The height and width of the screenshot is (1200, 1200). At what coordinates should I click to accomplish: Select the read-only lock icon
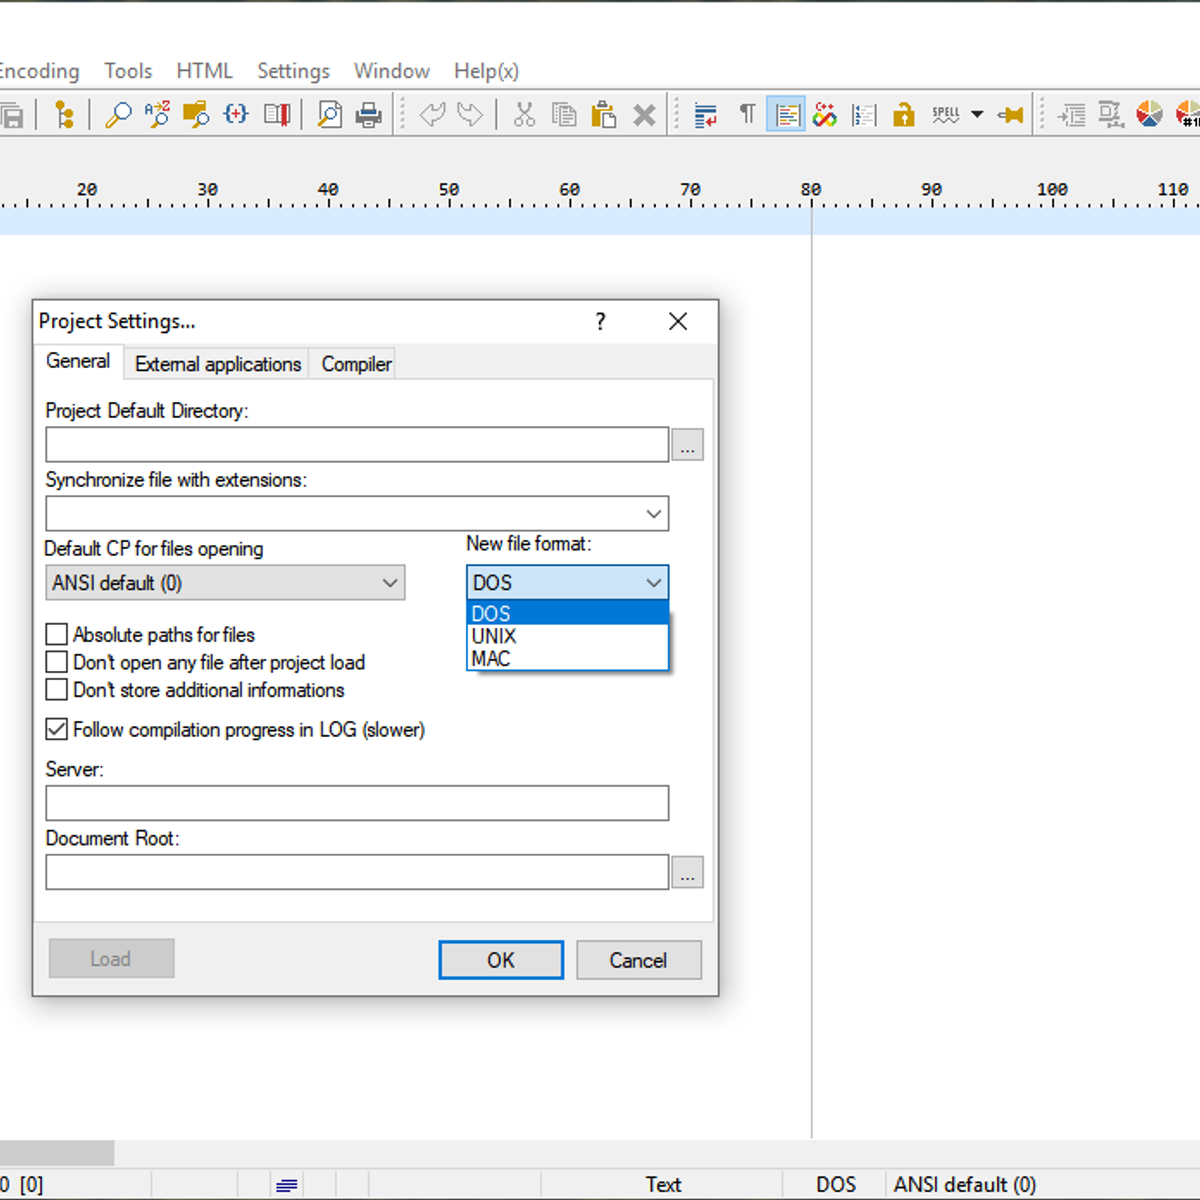pos(903,114)
